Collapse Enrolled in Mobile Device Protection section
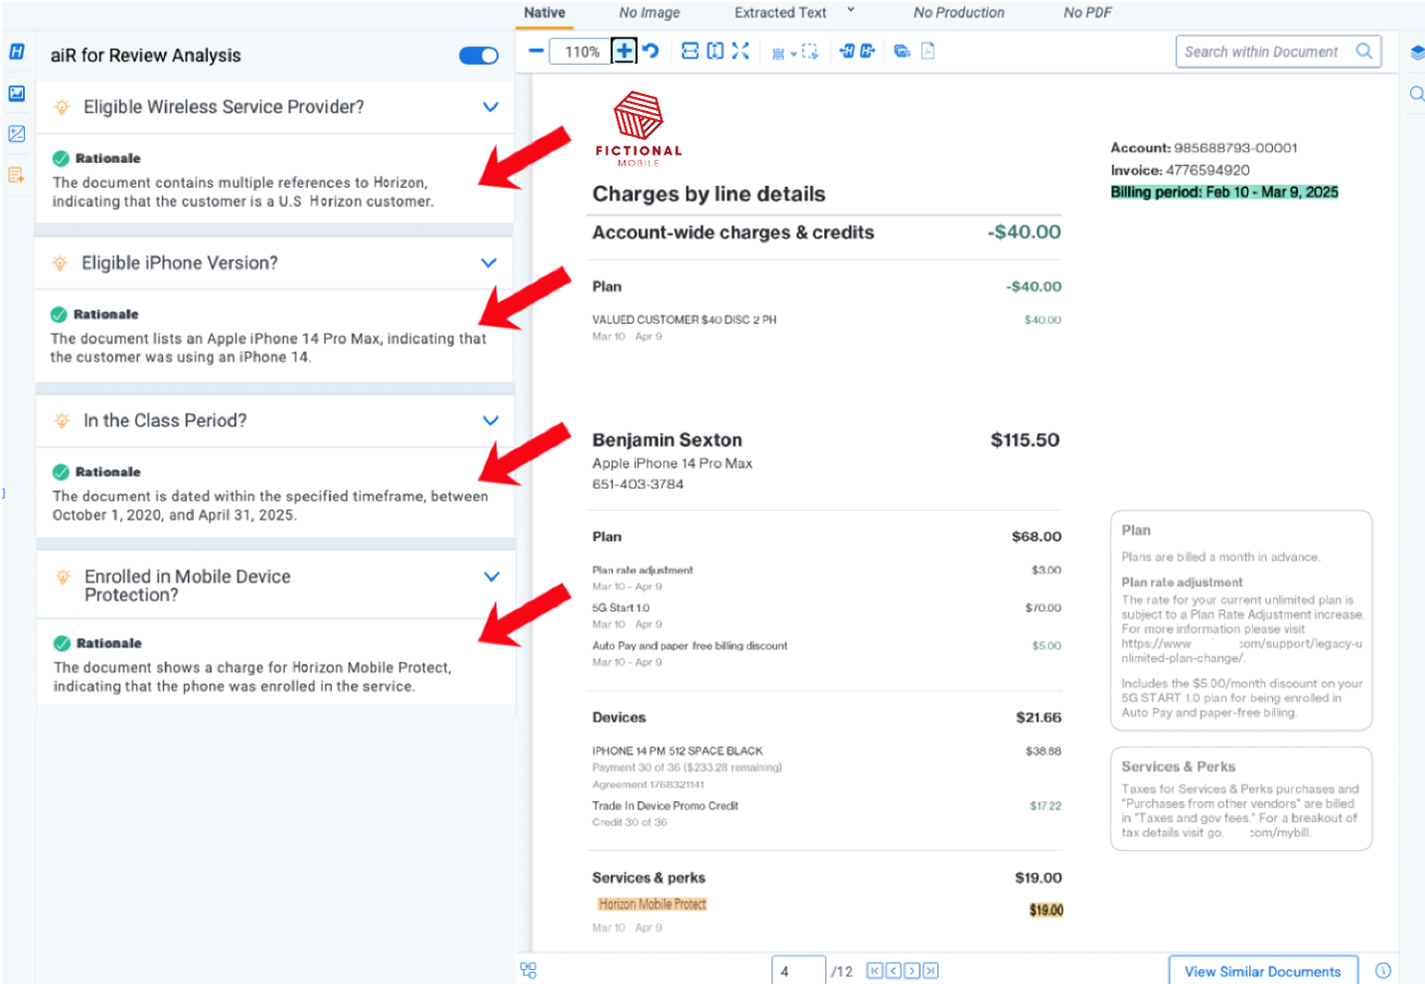This screenshot has width=1425, height=984. coord(491,577)
